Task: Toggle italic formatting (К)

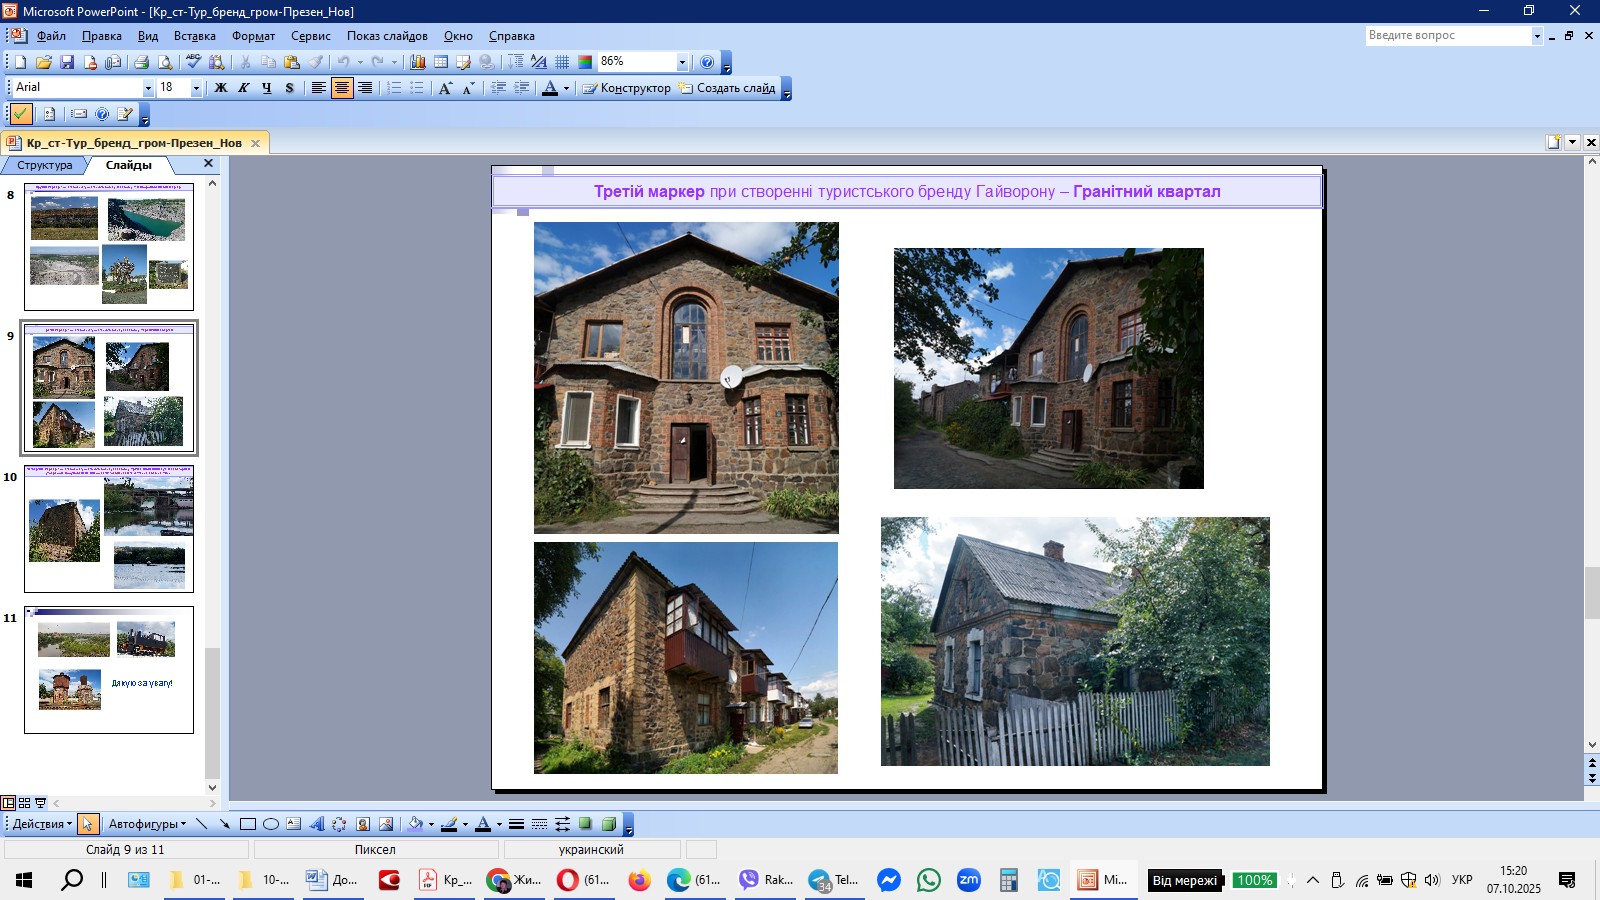Action: (243, 88)
